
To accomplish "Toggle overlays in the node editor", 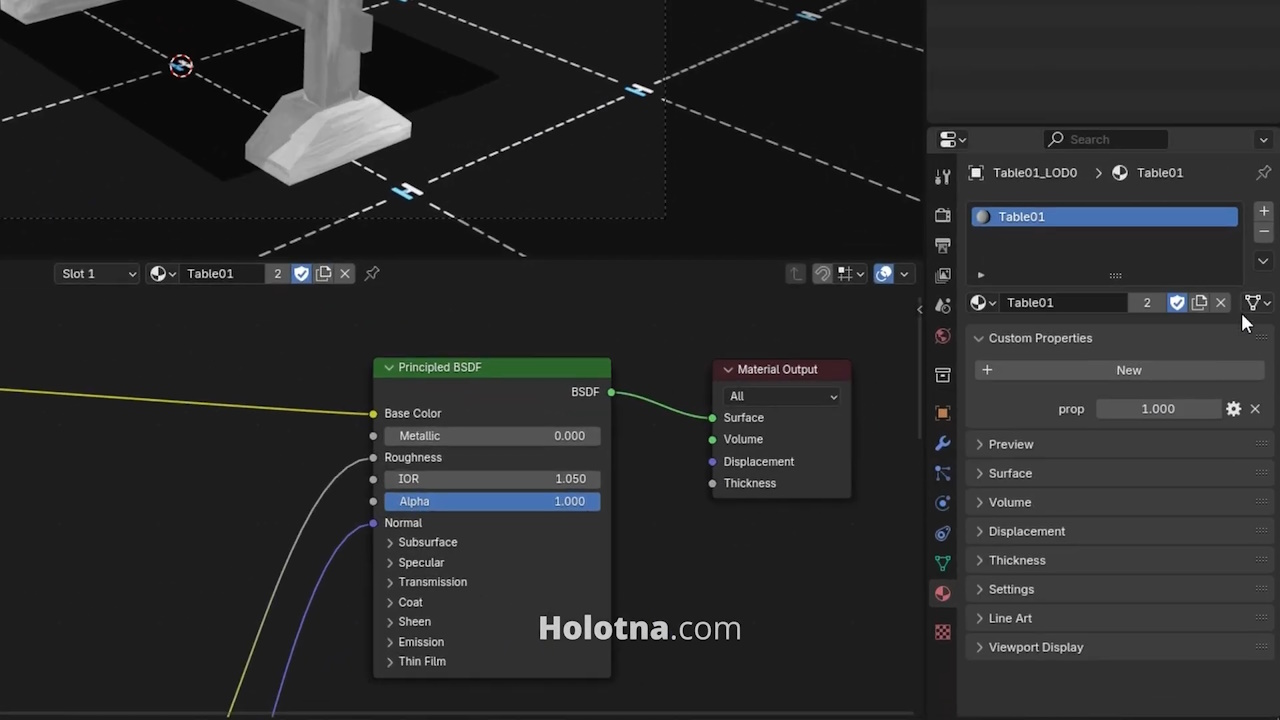I will [x=884, y=273].
